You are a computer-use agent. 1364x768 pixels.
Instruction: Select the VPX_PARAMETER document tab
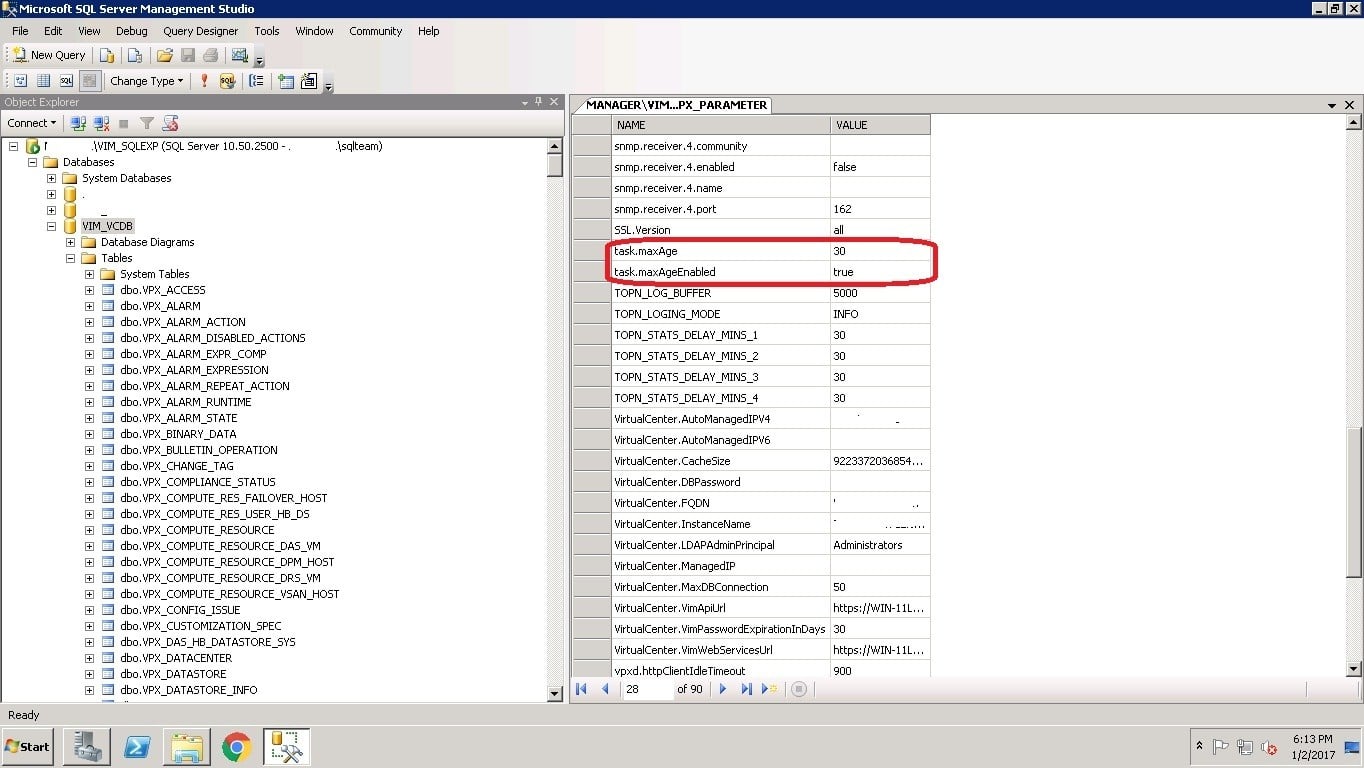coord(676,105)
